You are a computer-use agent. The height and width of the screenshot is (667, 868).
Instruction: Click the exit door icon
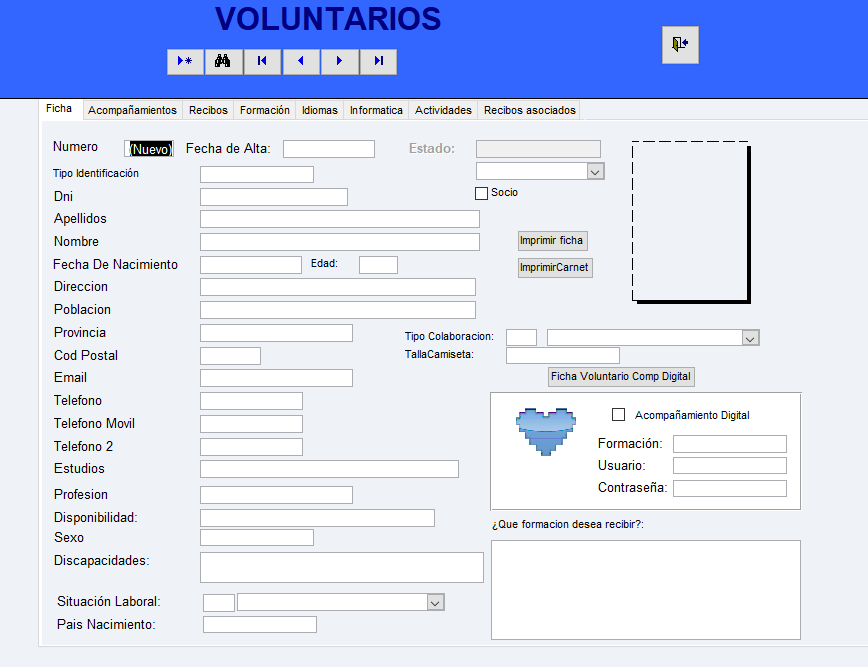(x=680, y=45)
